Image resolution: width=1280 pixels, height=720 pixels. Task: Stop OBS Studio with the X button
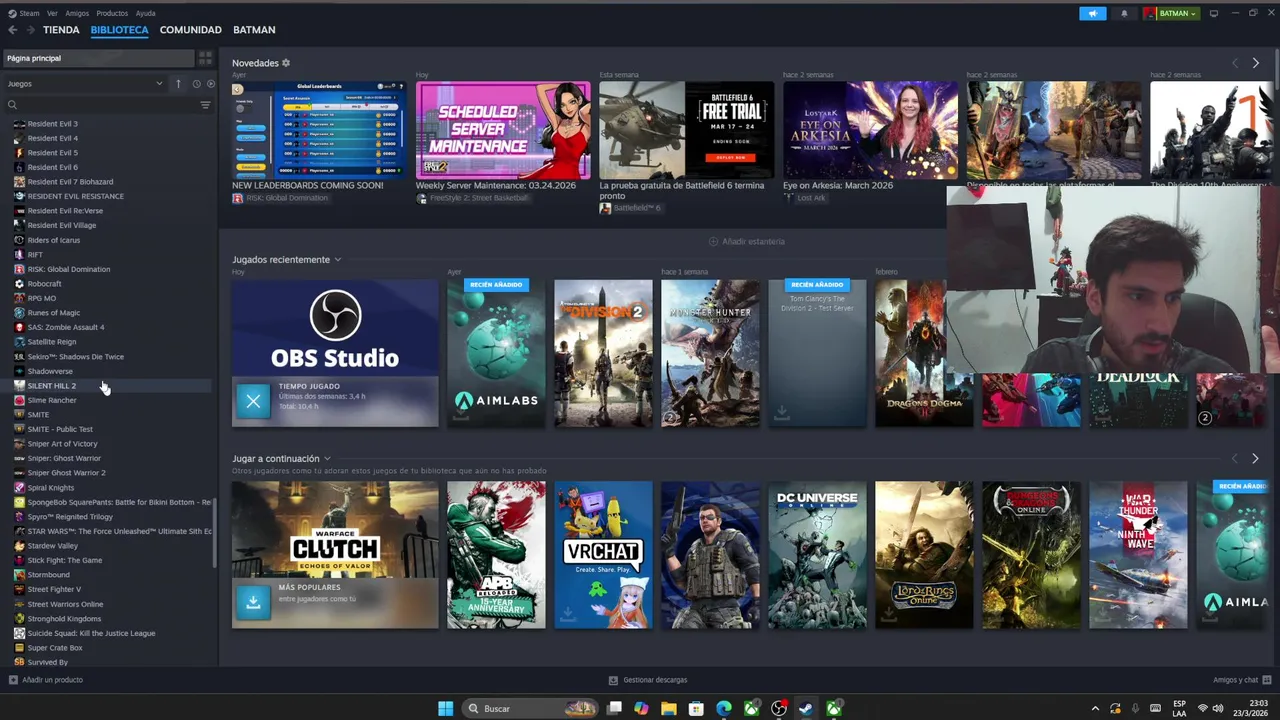click(253, 401)
